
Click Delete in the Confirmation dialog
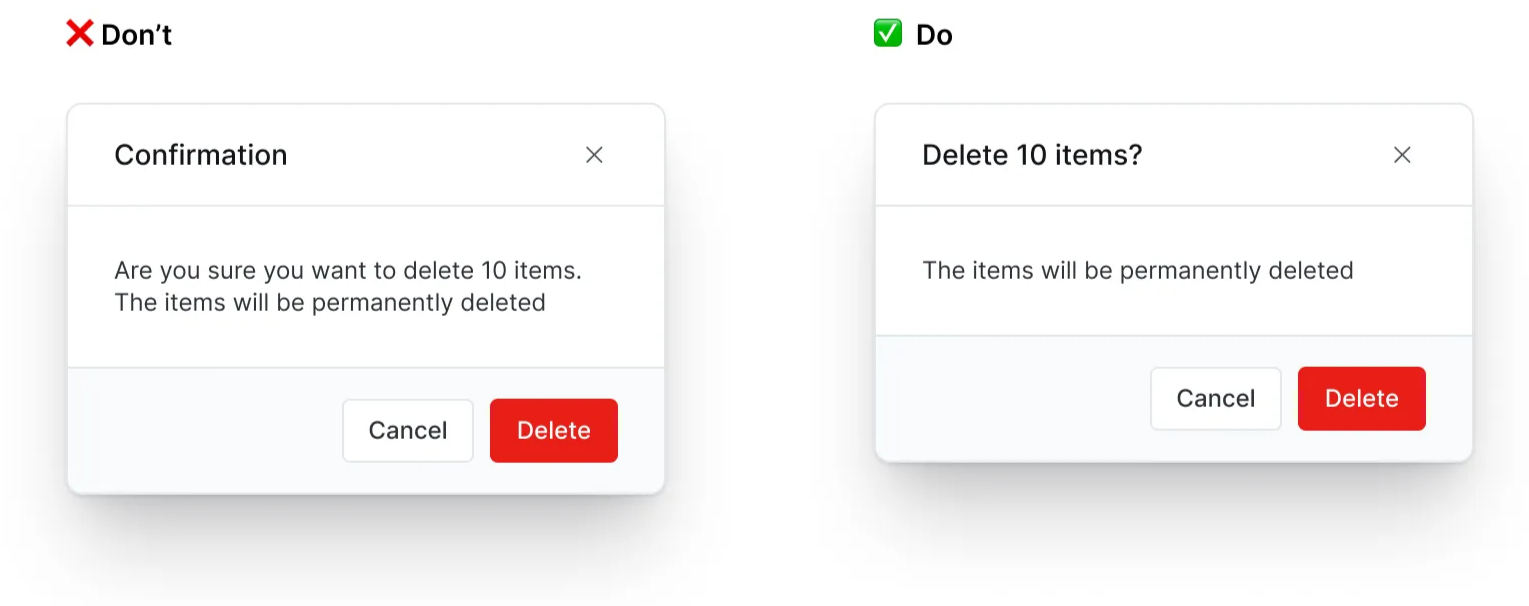[x=553, y=430]
